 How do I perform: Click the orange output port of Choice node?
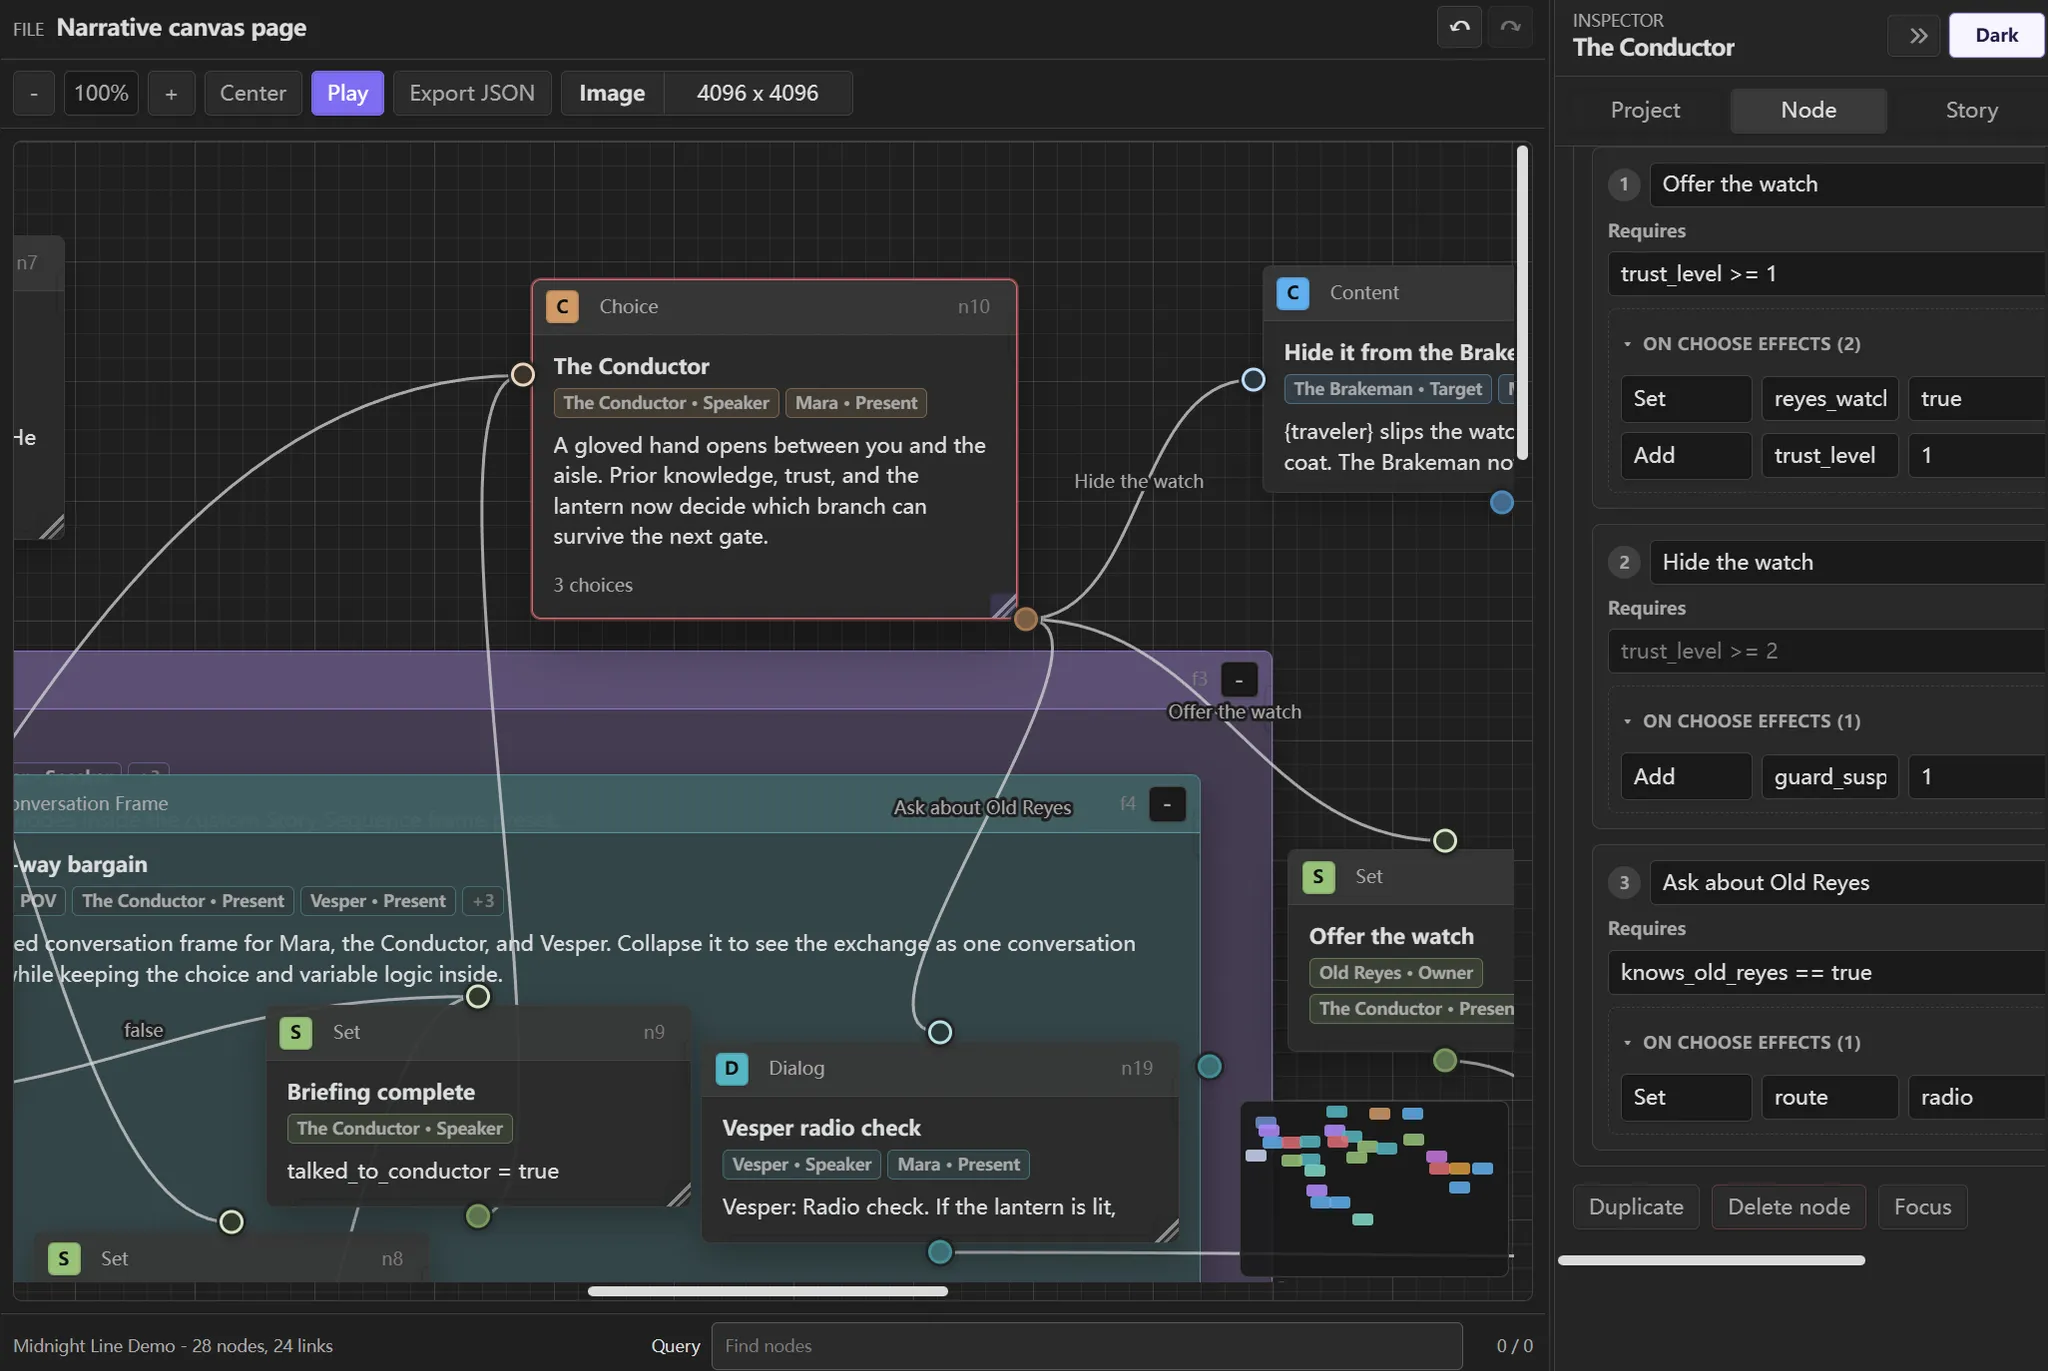[x=1025, y=619]
